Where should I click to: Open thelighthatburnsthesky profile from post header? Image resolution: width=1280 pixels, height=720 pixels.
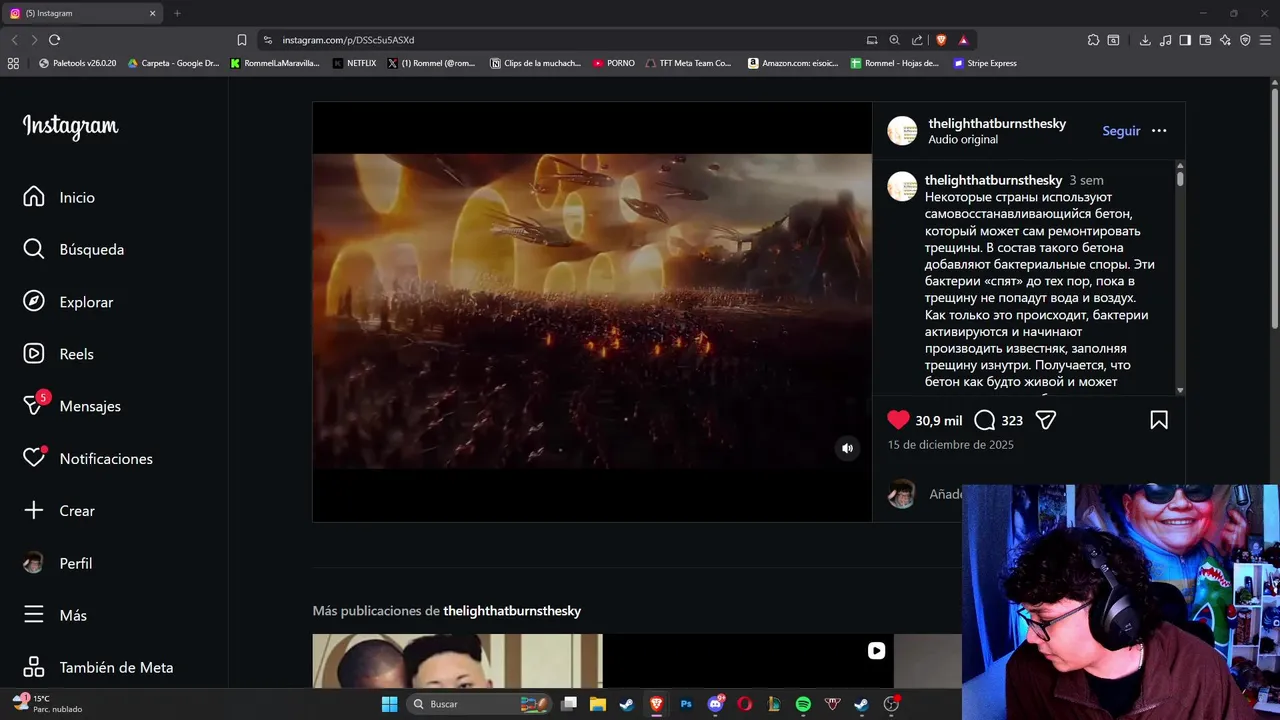(997, 123)
